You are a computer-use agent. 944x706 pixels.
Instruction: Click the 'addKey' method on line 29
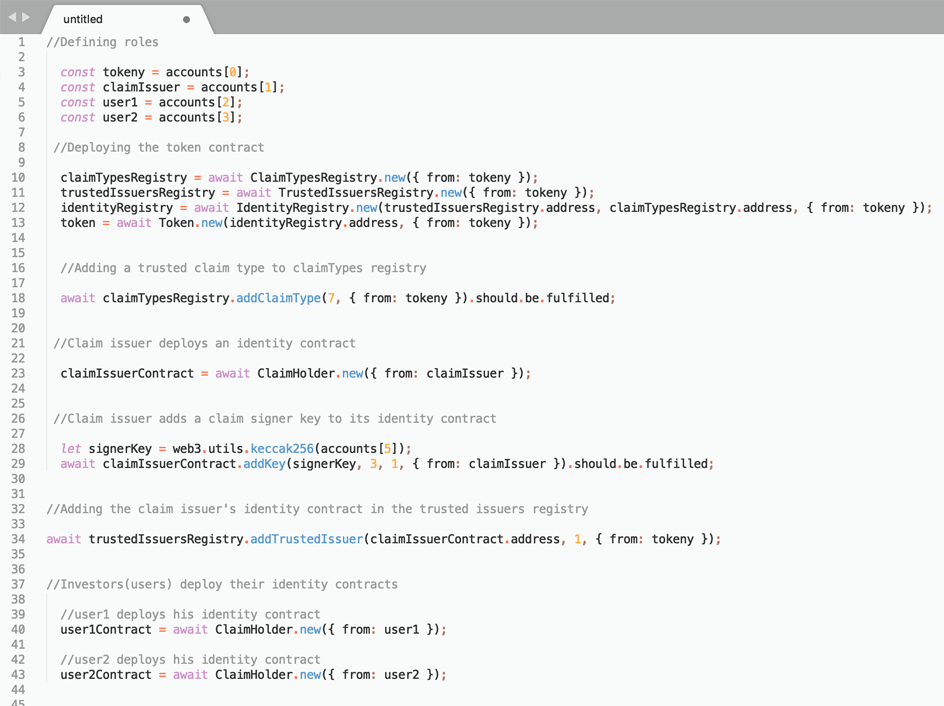pos(264,464)
